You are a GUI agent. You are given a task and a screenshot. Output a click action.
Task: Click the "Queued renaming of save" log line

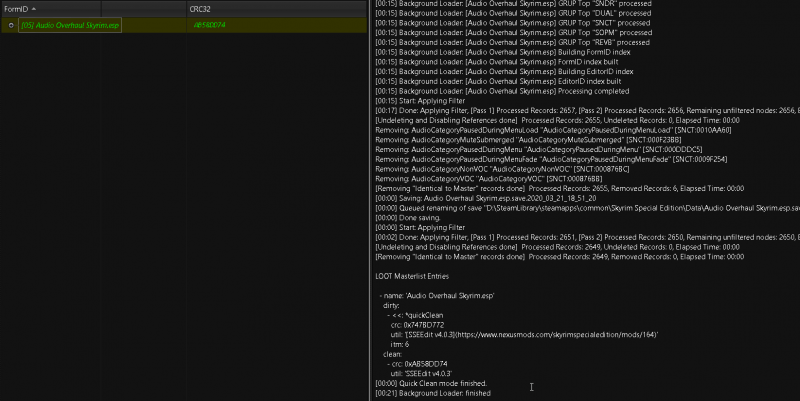(587, 208)
